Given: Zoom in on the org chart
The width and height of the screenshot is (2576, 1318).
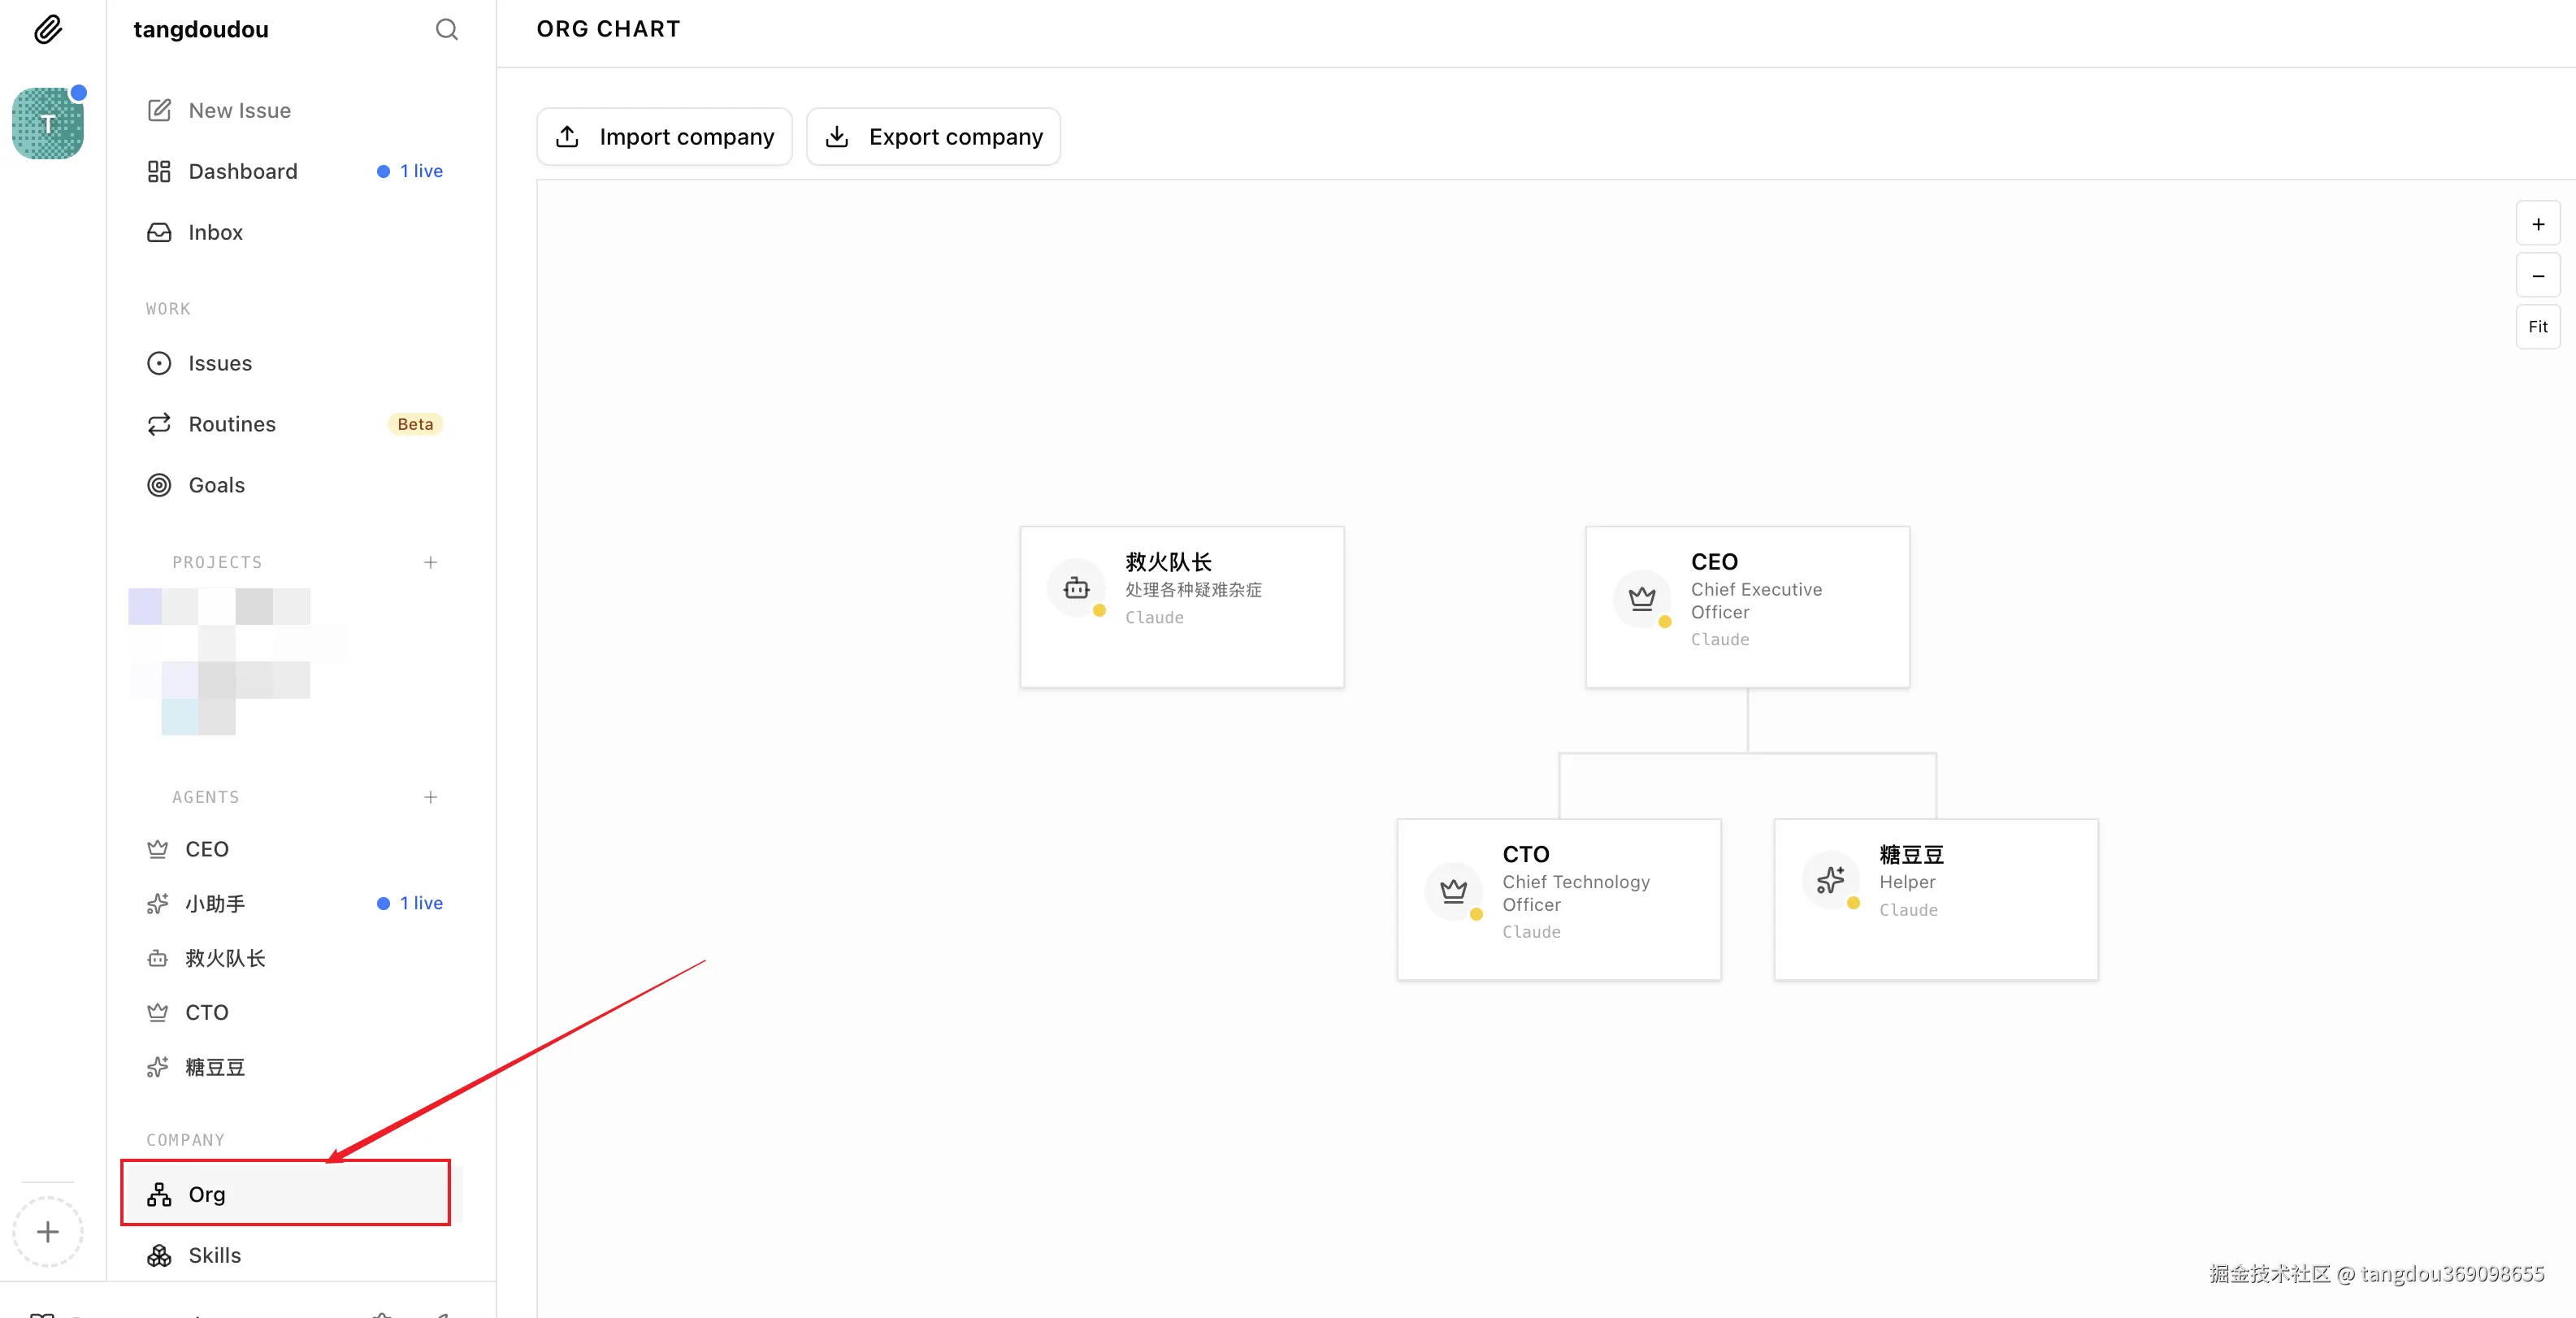Looking at the screenshot, I should point(2537,224).
